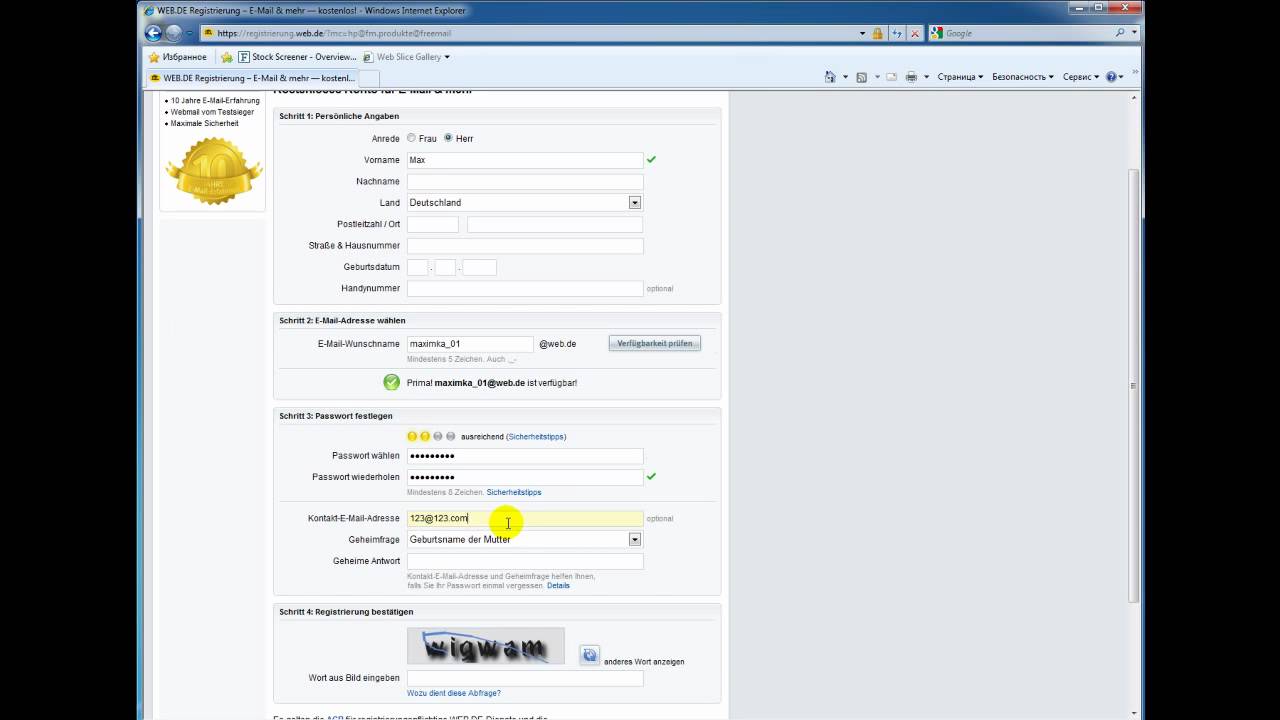Click the Home icon in command bar
Screen dimensions: 1280x720
point(830,77)
